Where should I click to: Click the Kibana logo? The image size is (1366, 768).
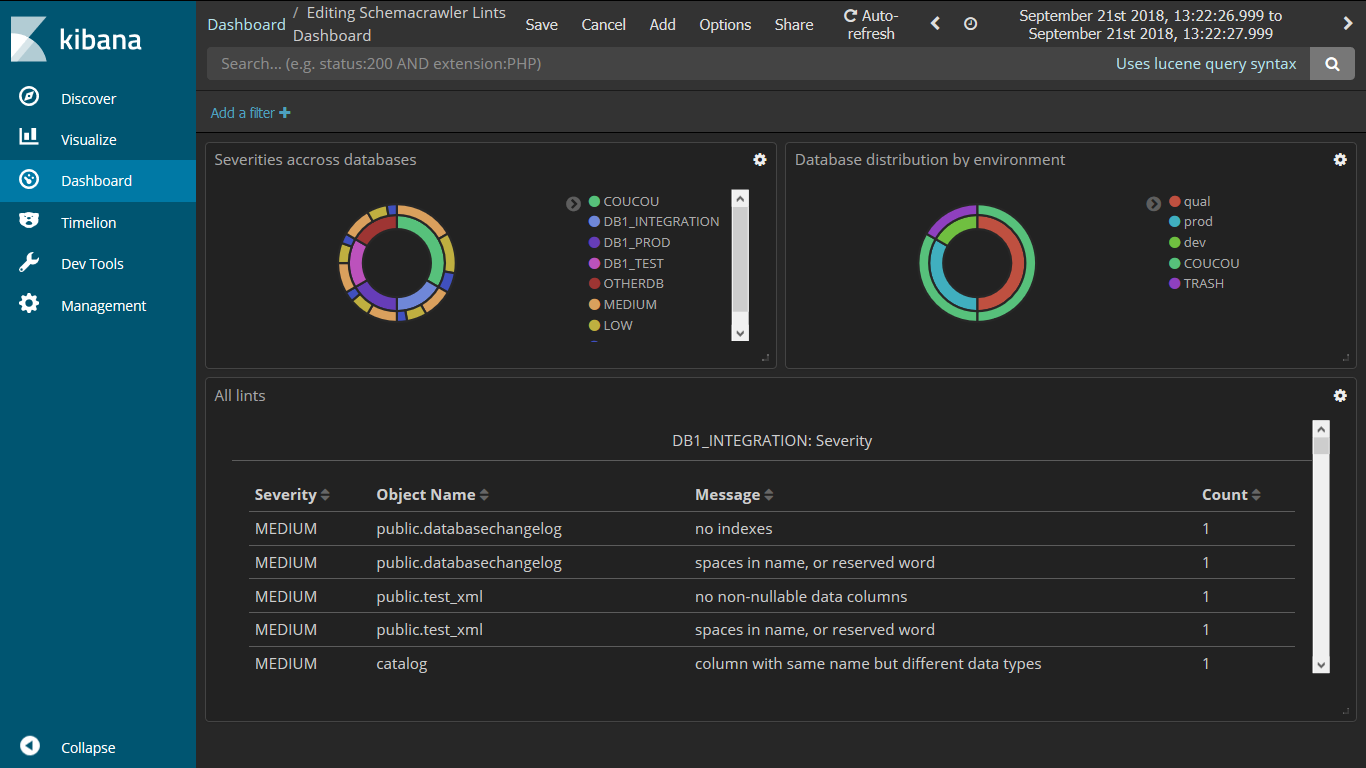(x=77, y=38)
